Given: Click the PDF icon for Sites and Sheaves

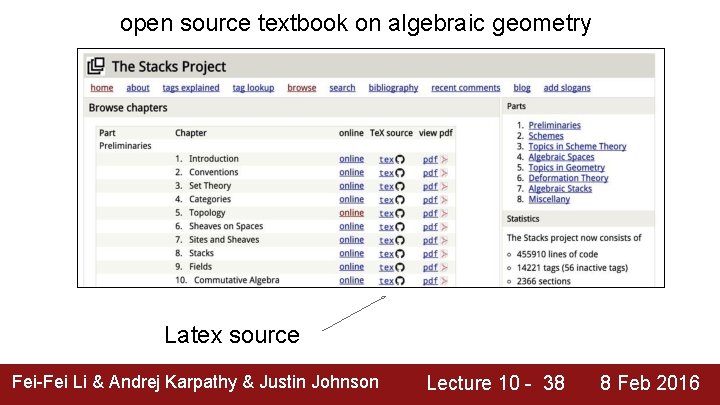Looking at the screenshot, I should tap(444, 240).
